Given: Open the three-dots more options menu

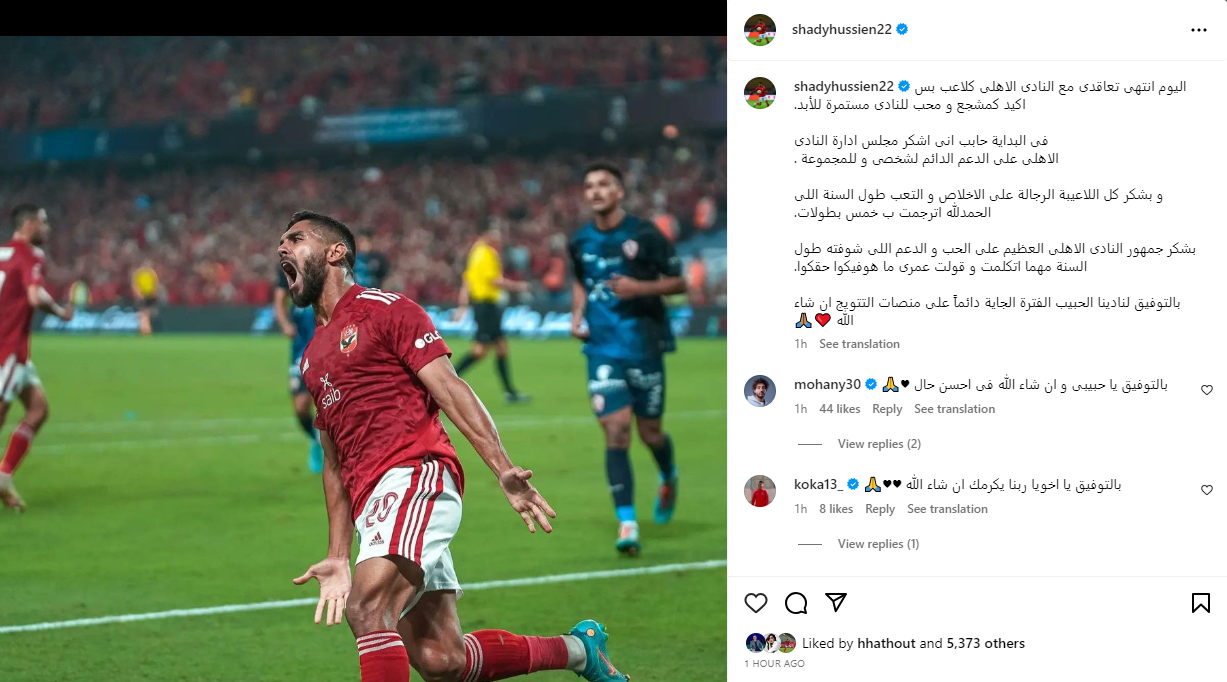Looking at the screenshot, I should click(1199, 30).
